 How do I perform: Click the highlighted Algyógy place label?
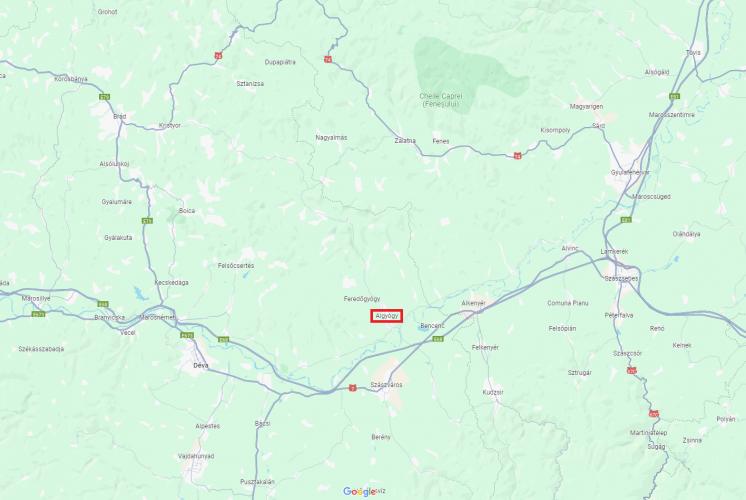(387, 316)
